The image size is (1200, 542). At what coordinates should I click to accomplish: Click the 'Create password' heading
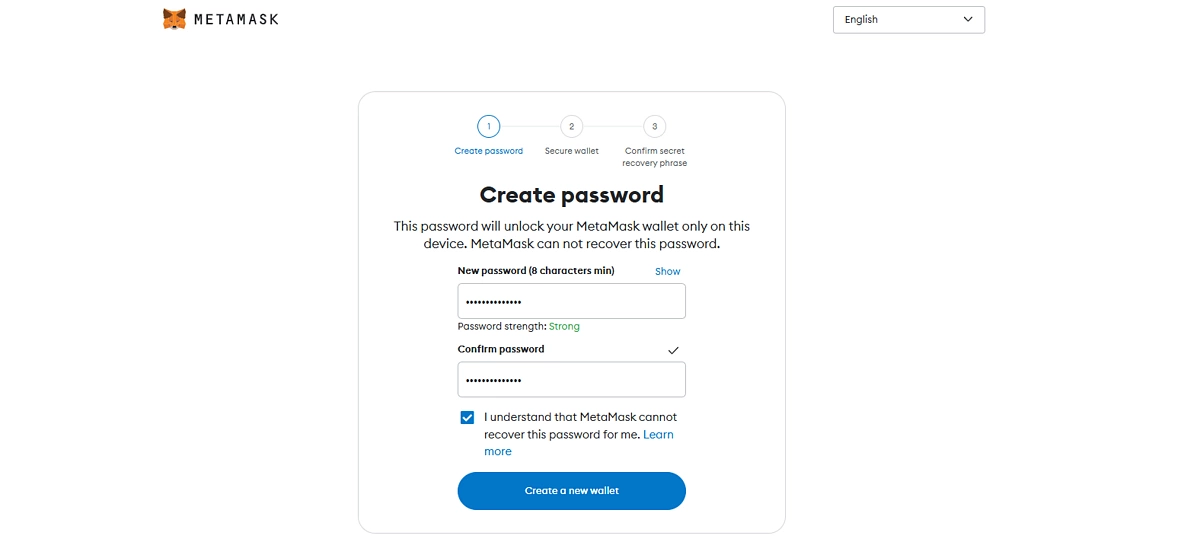click(x=571, y=194)
